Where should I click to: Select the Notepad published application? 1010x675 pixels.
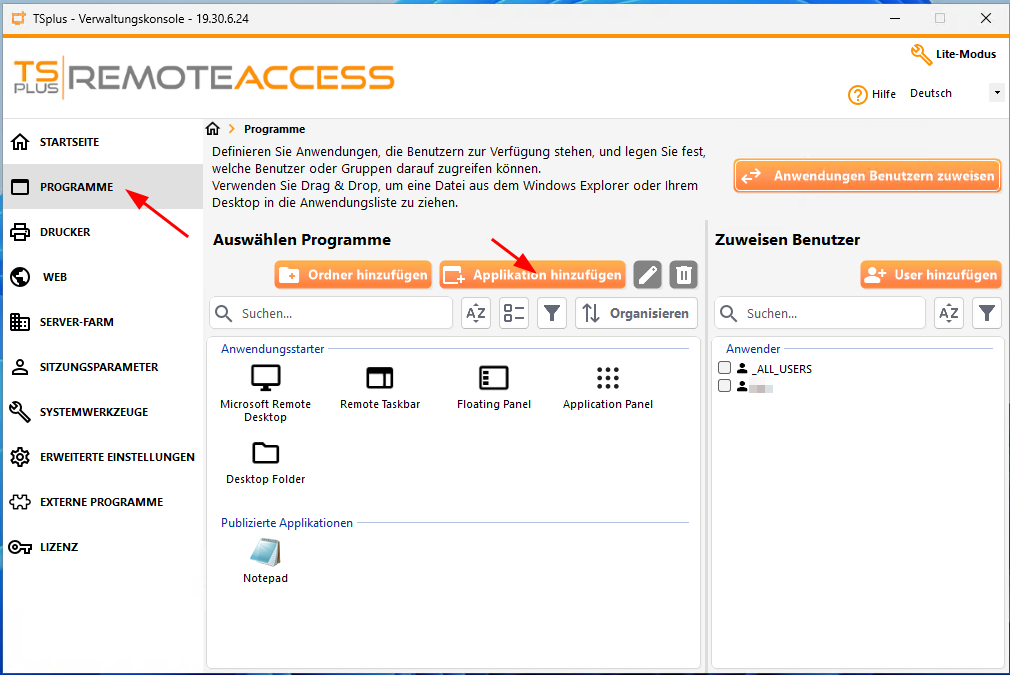265,560
